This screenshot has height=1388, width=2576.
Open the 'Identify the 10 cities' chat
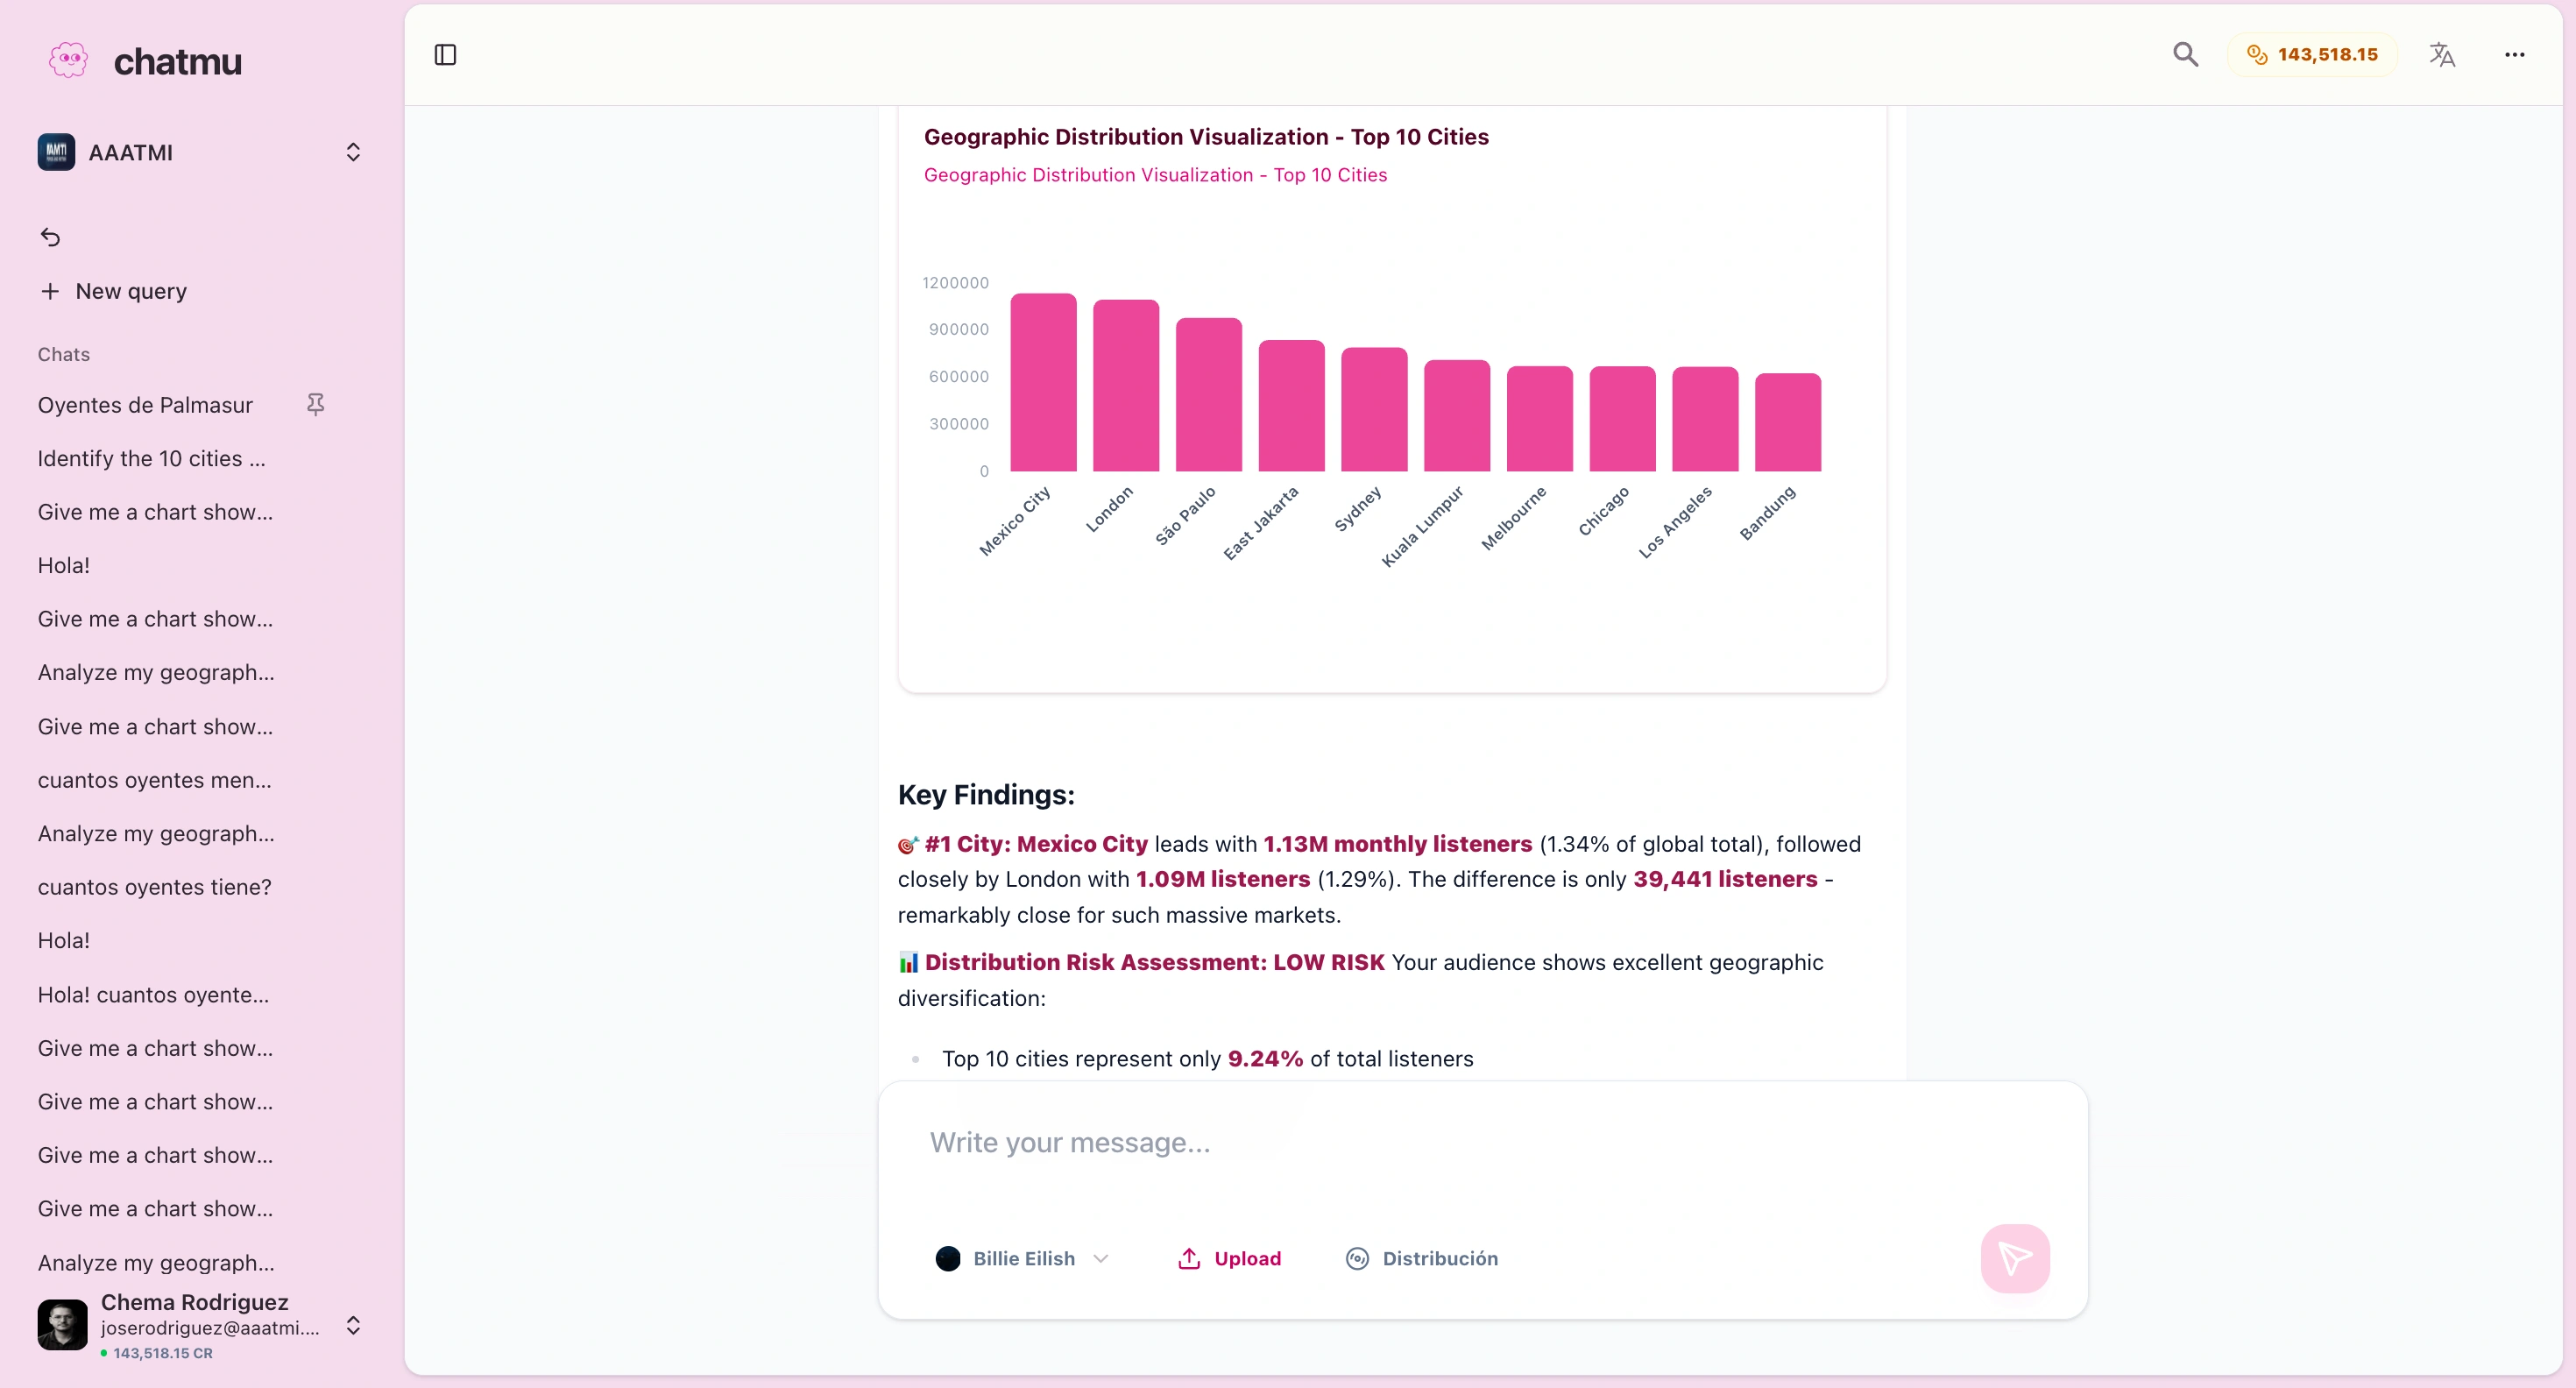[x=152, y=458]
